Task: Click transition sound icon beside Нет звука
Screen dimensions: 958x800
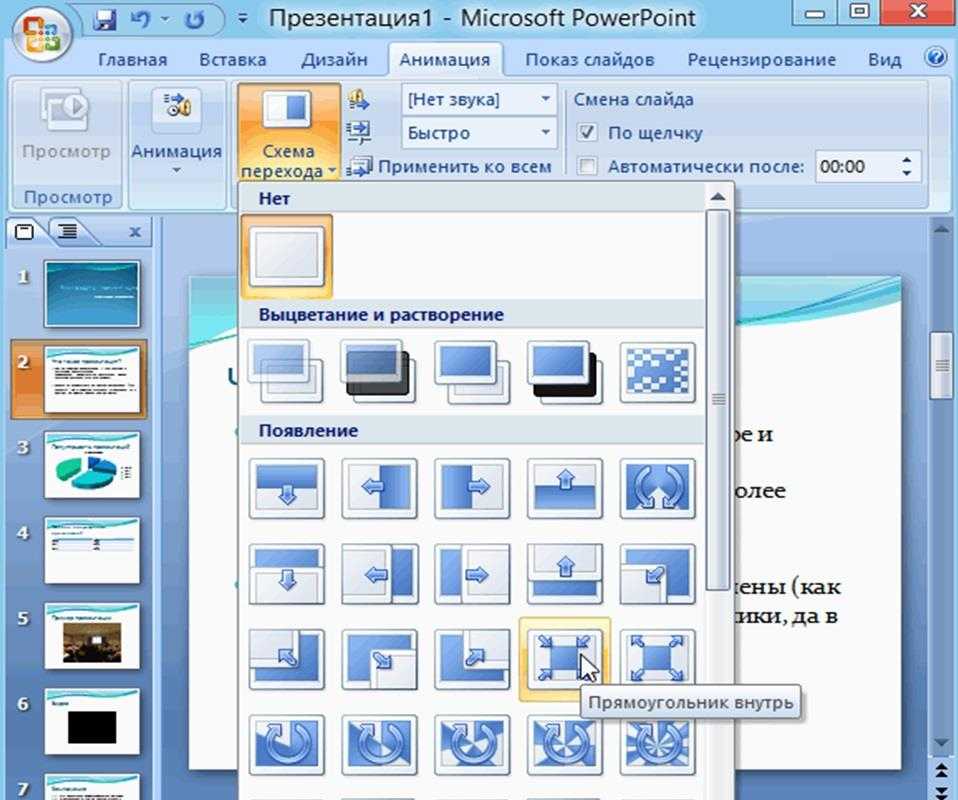Action: click(359, 100)
